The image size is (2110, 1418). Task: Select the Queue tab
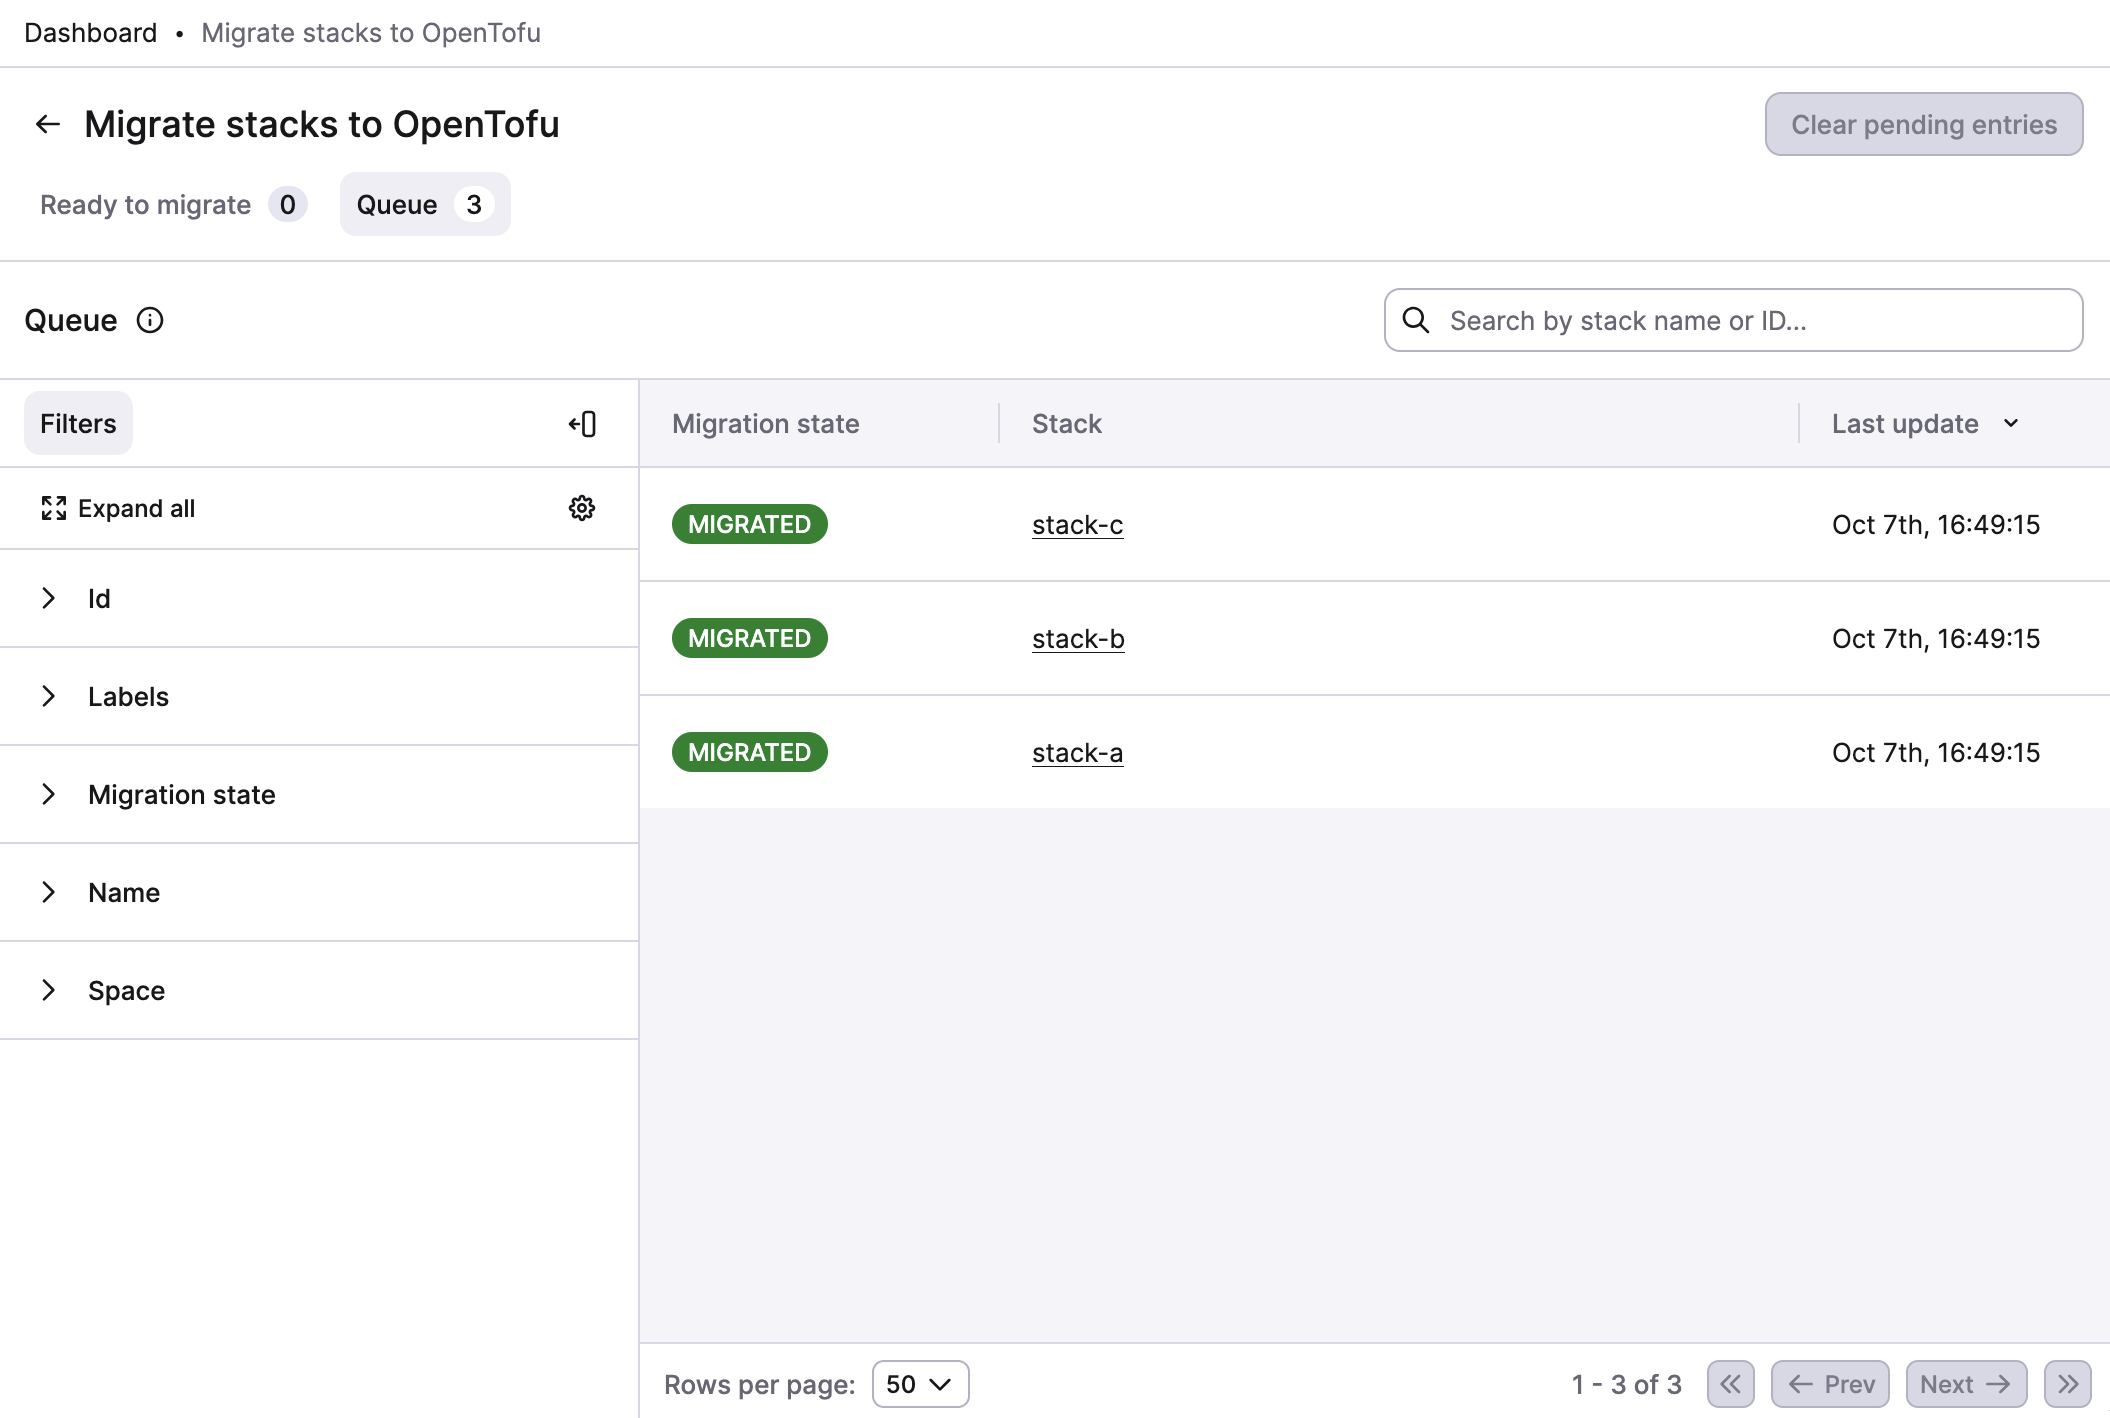pyautogui.click(x=425, y=204)
